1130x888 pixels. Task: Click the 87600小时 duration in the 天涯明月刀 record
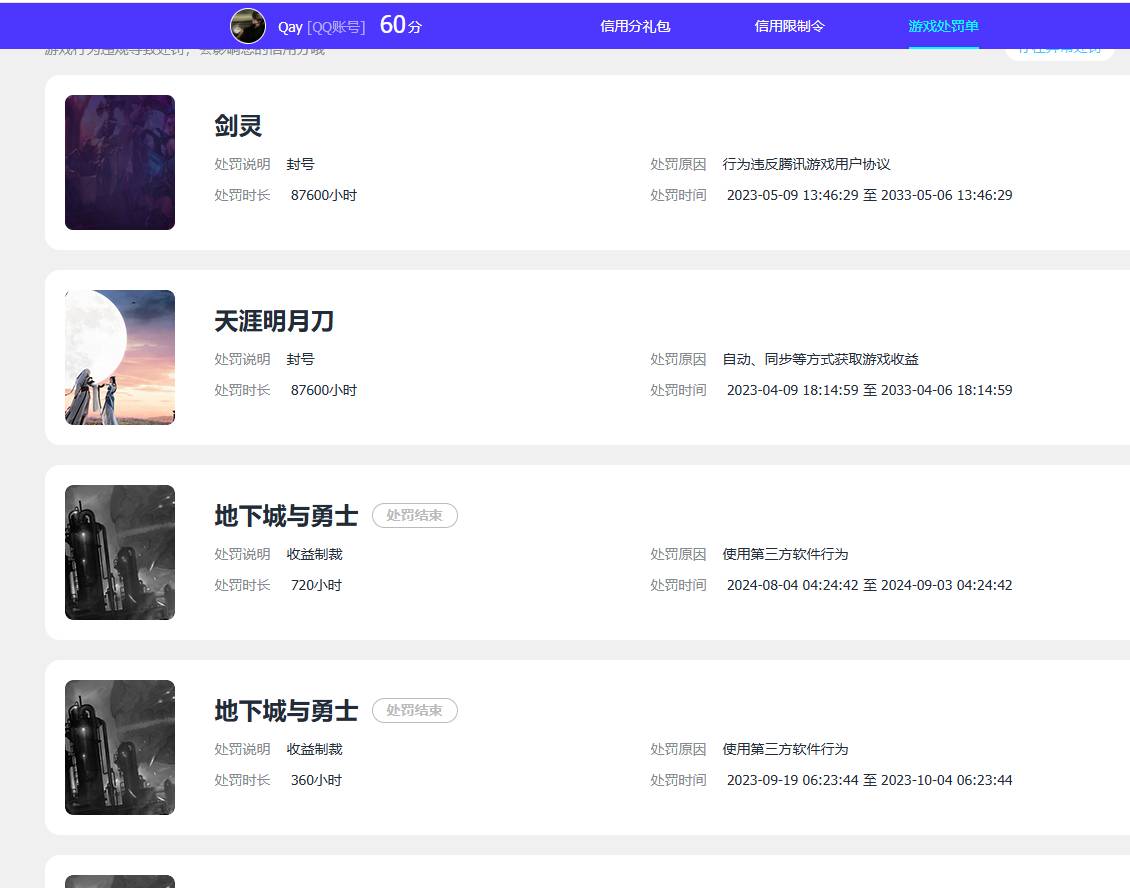[x=324, y=390]
